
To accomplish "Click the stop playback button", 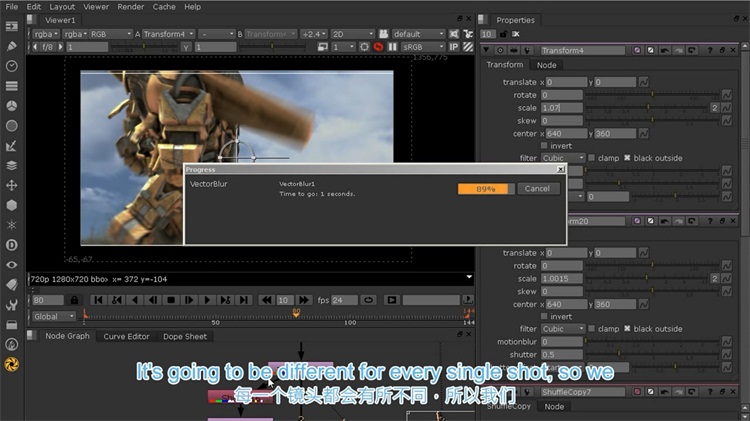I will pyautogui.click(x=171, y=300).
